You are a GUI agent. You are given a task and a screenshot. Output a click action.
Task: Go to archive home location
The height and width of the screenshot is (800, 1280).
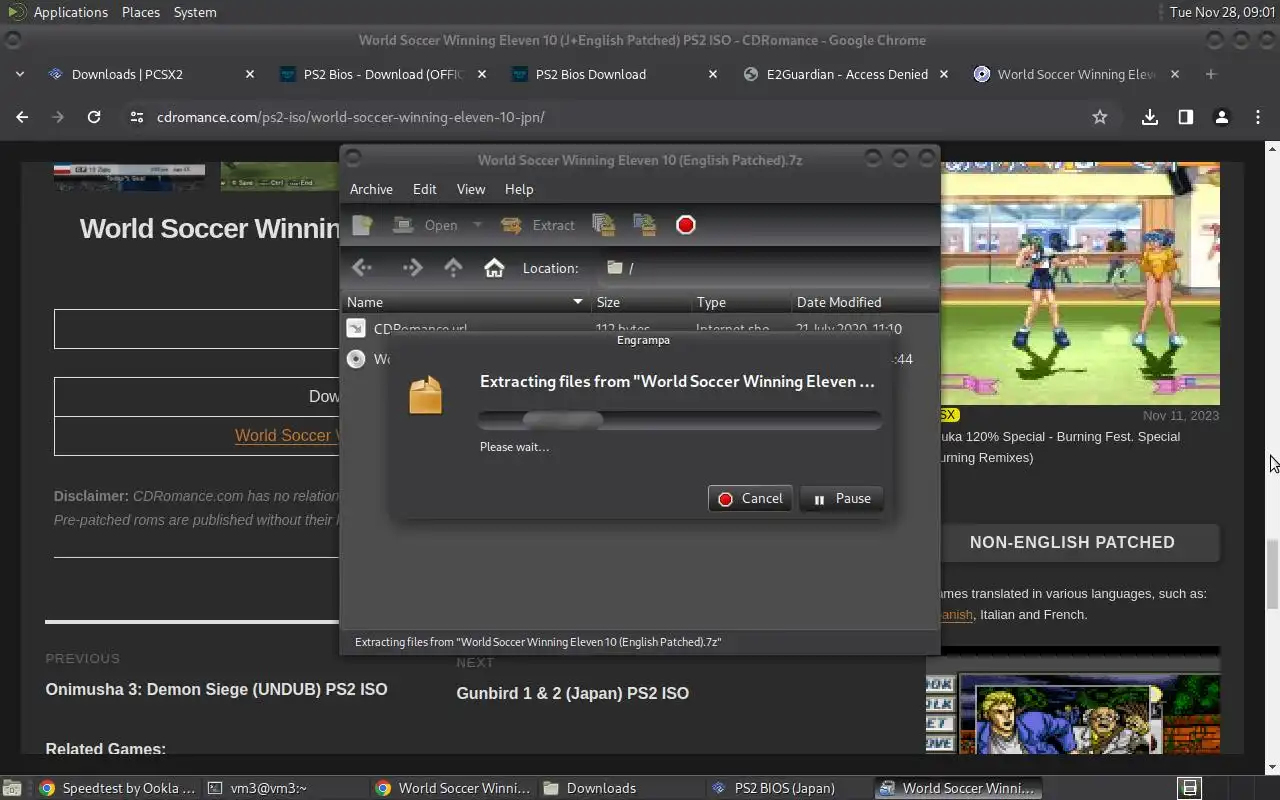493,268
